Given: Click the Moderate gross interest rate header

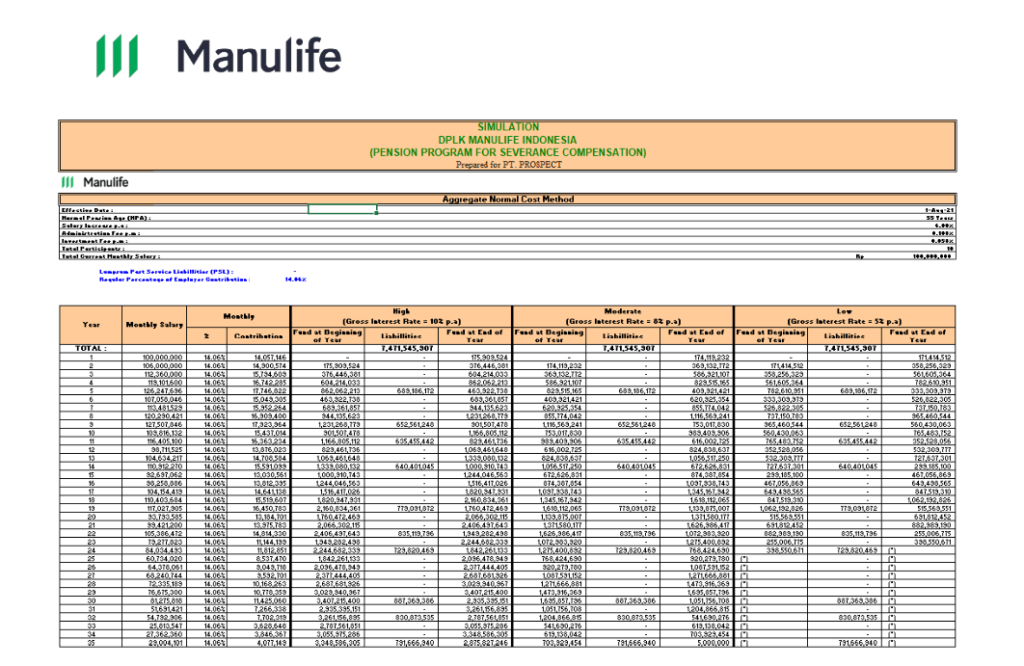Looking at the screenshot, I should pos(621,315).
